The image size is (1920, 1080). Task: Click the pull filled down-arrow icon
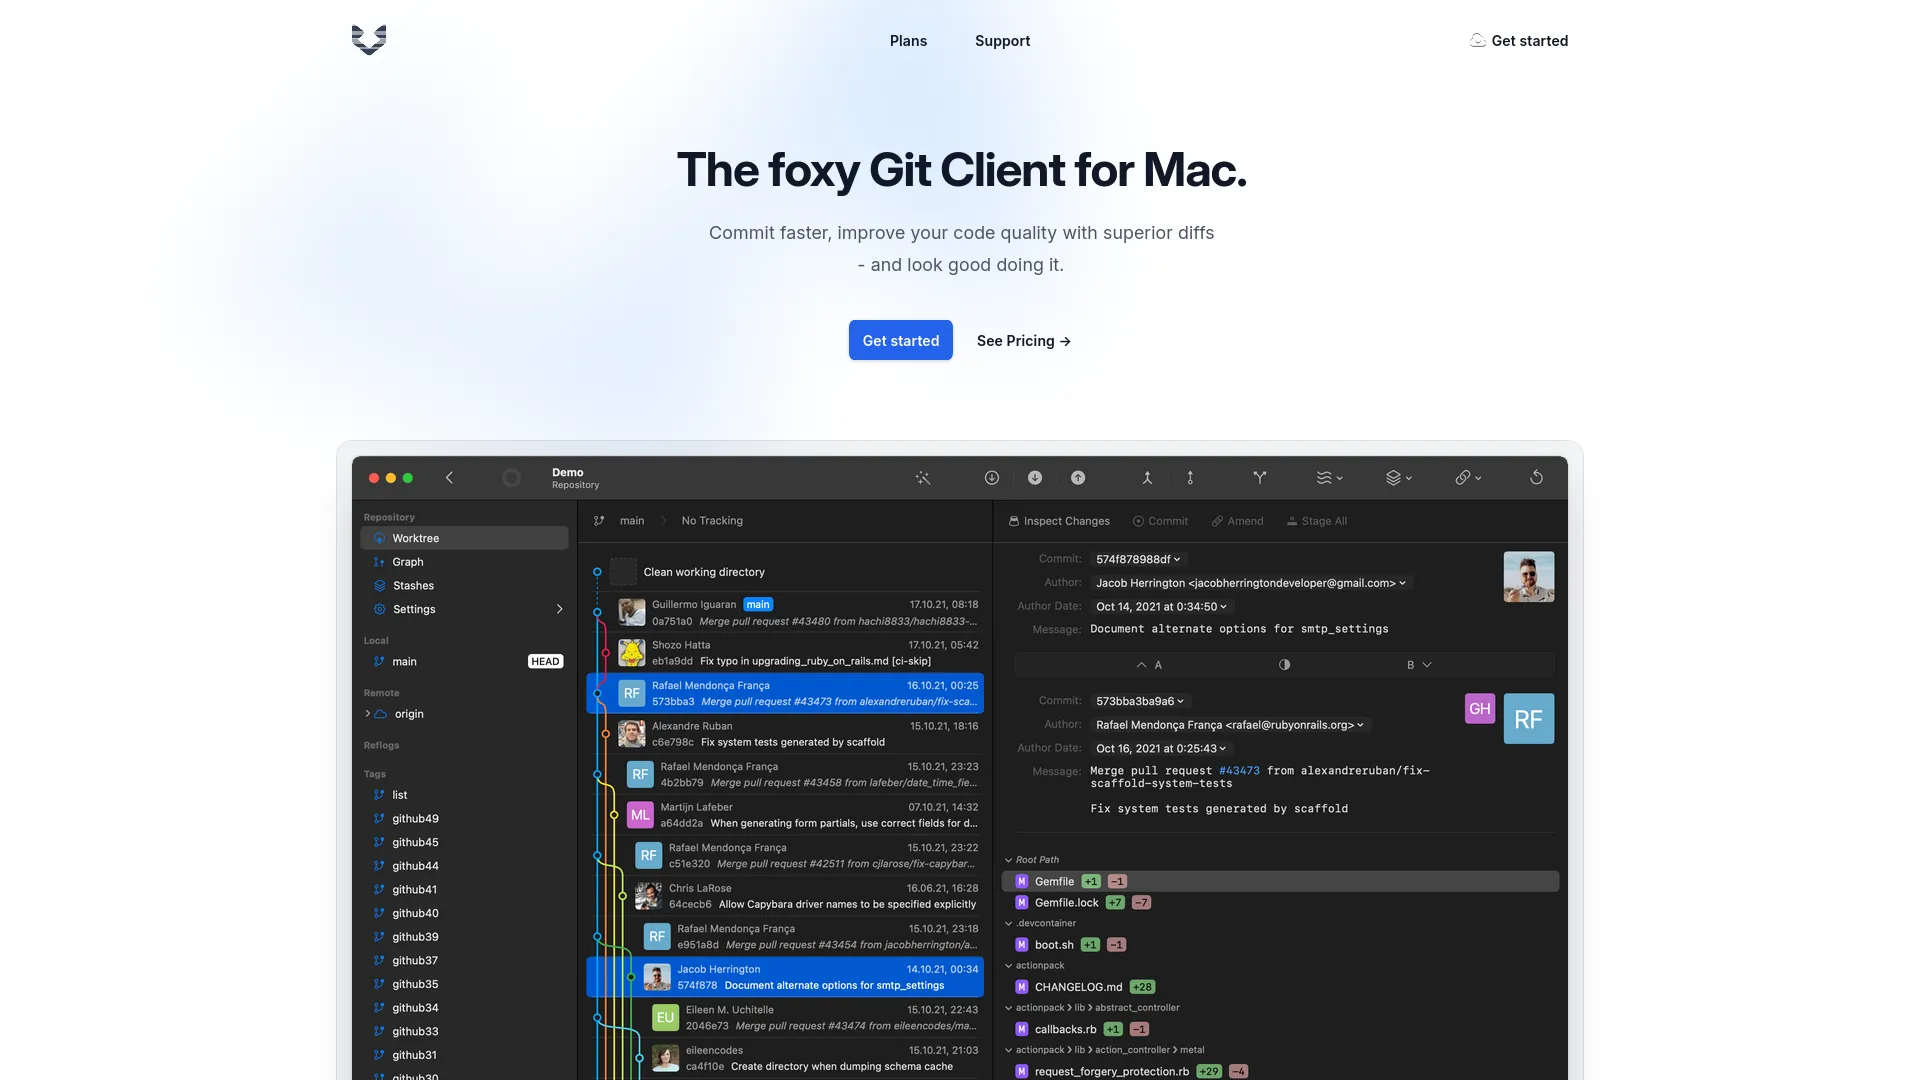tap(1035, 478)
